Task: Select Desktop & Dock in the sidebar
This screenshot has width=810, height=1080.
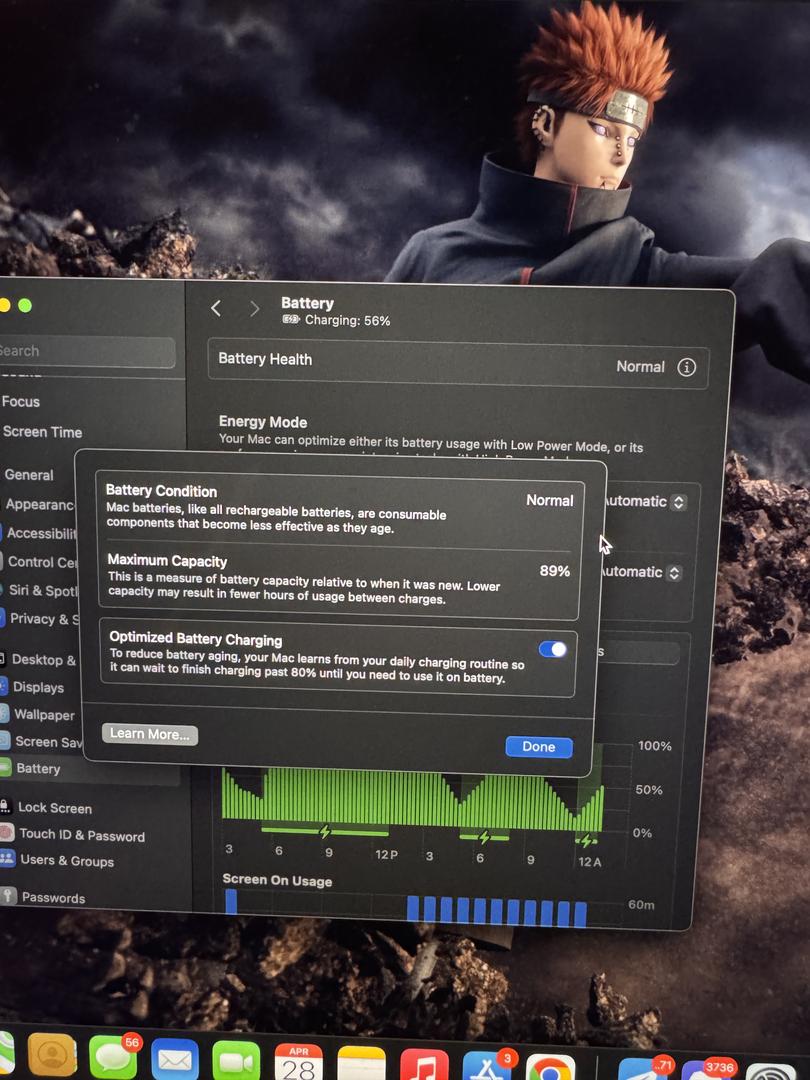Action: (43, 660)
